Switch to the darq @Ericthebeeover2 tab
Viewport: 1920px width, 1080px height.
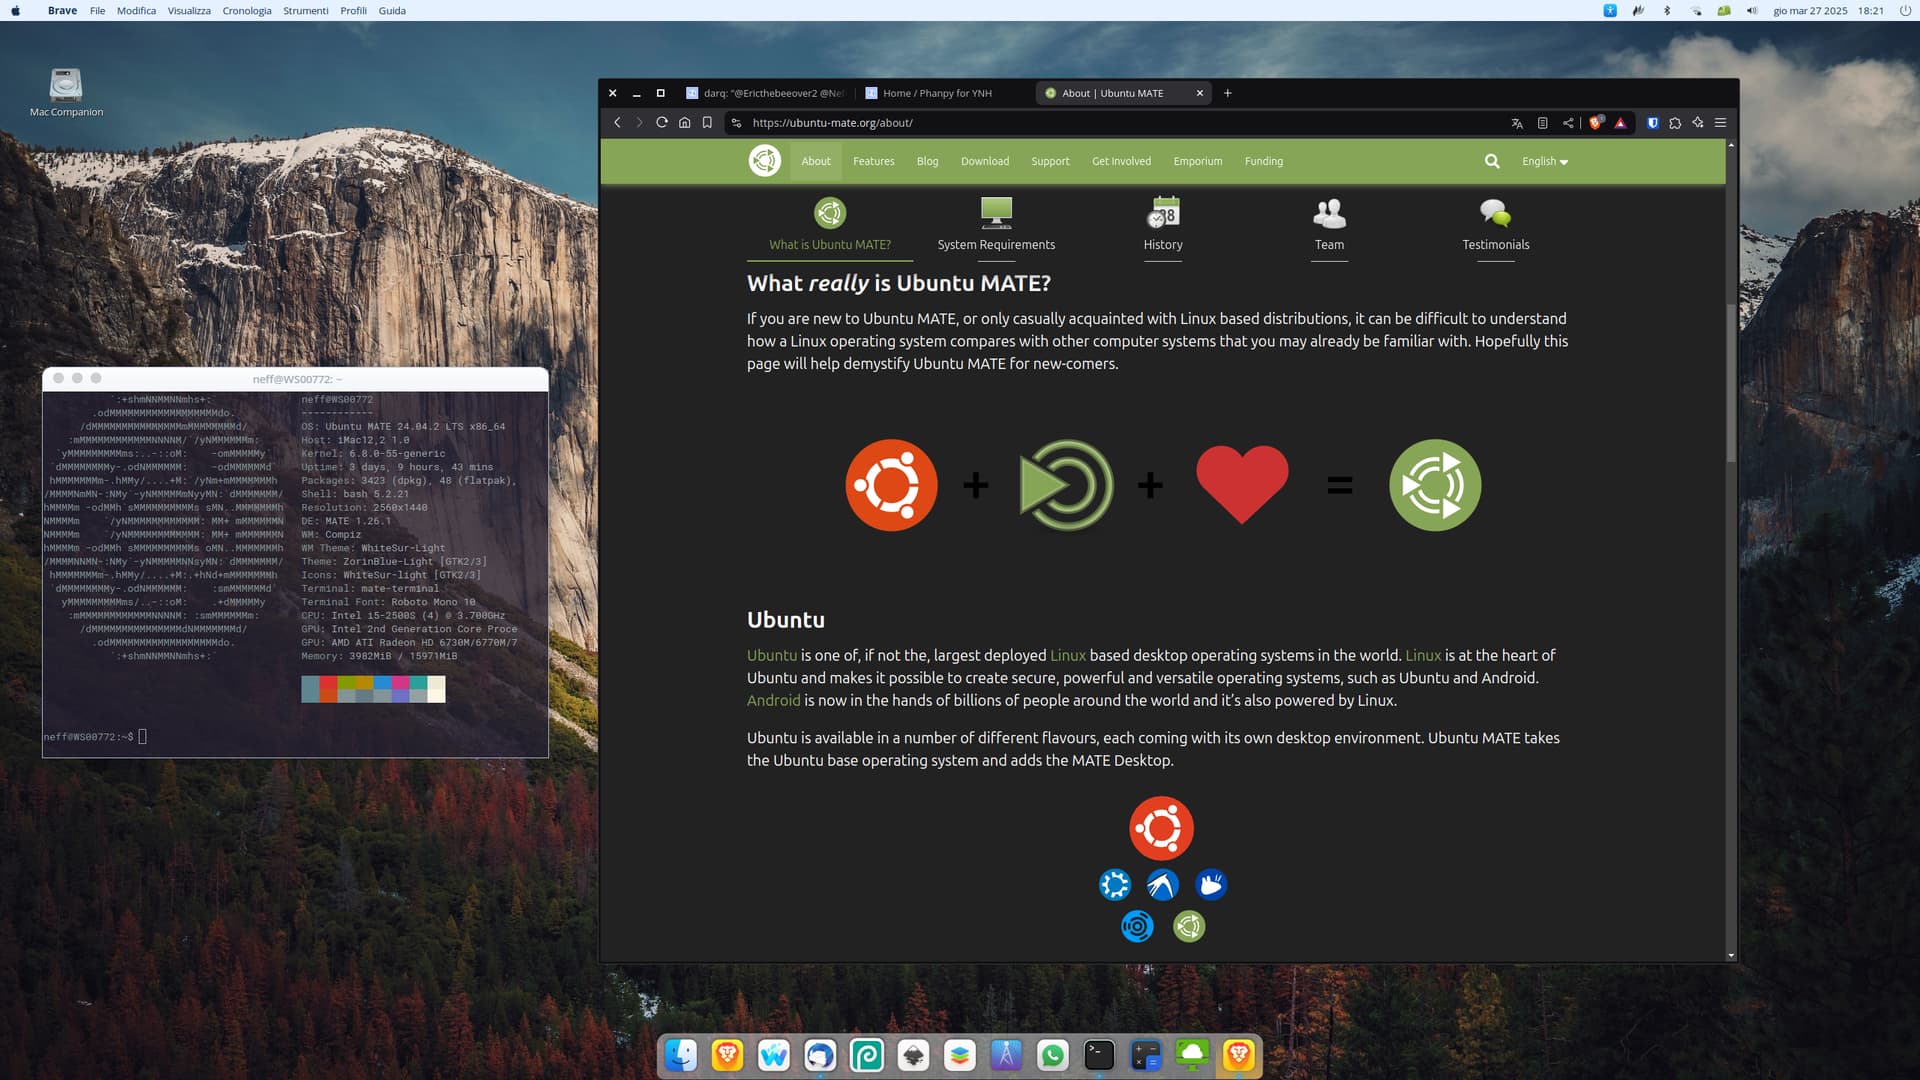tap(766, 93)
